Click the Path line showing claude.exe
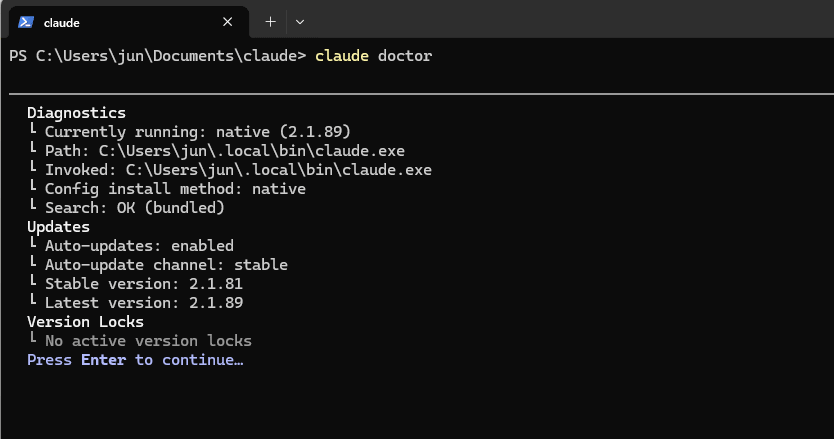Viewport: 834px width, 439px height. 224,151
